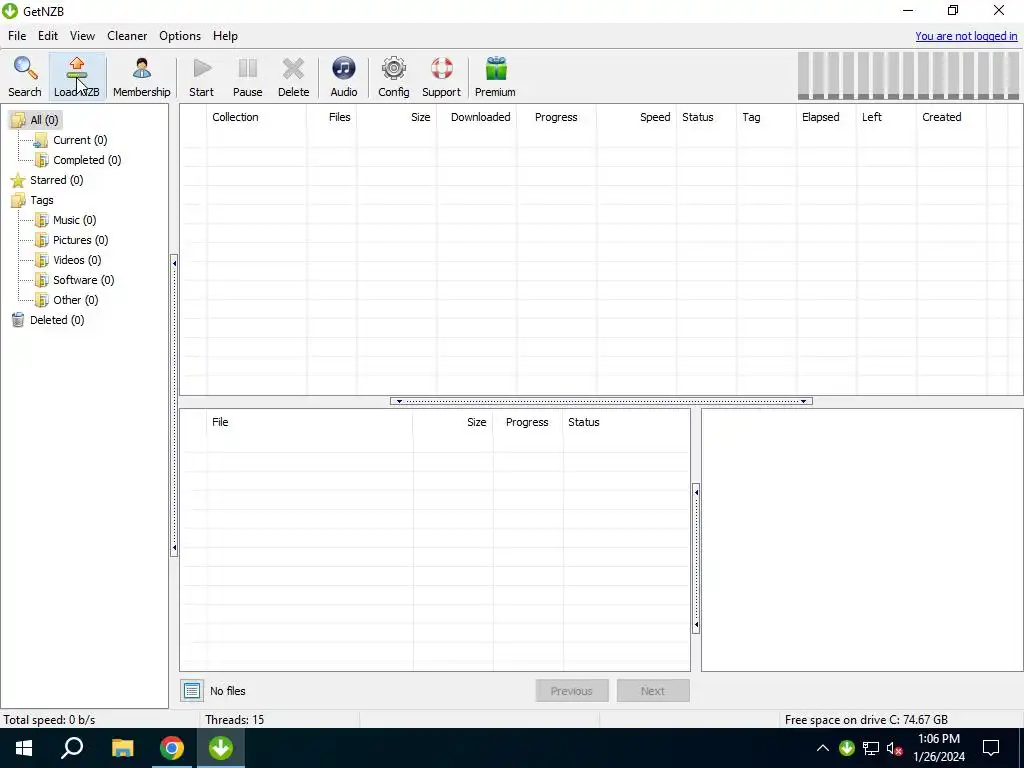Show hidden system tray icons

823,748
